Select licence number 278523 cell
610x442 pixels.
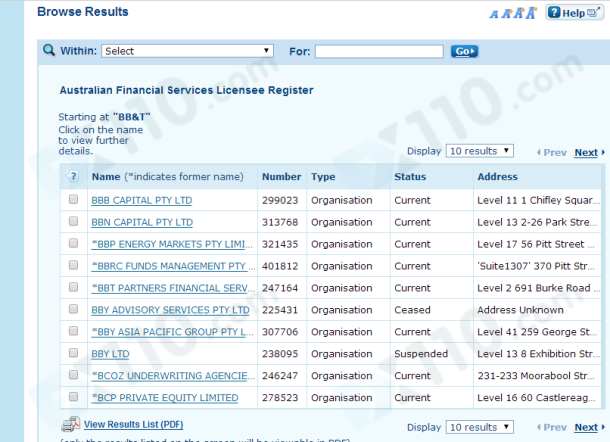pyautogui.click(x=280, y=398)
